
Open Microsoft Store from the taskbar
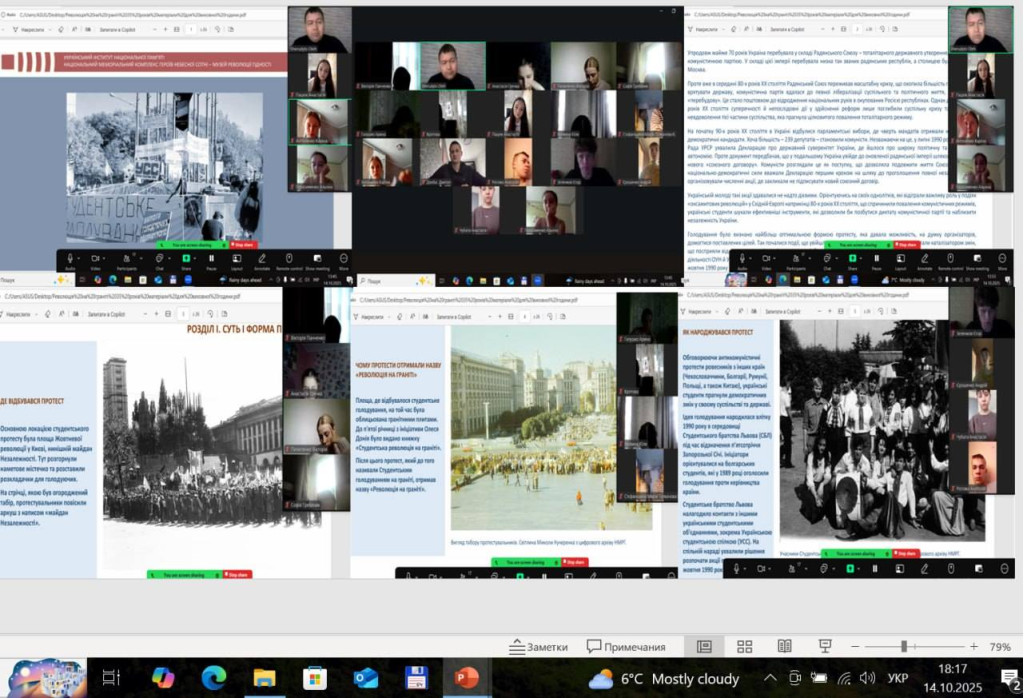[x=315, y=678]
